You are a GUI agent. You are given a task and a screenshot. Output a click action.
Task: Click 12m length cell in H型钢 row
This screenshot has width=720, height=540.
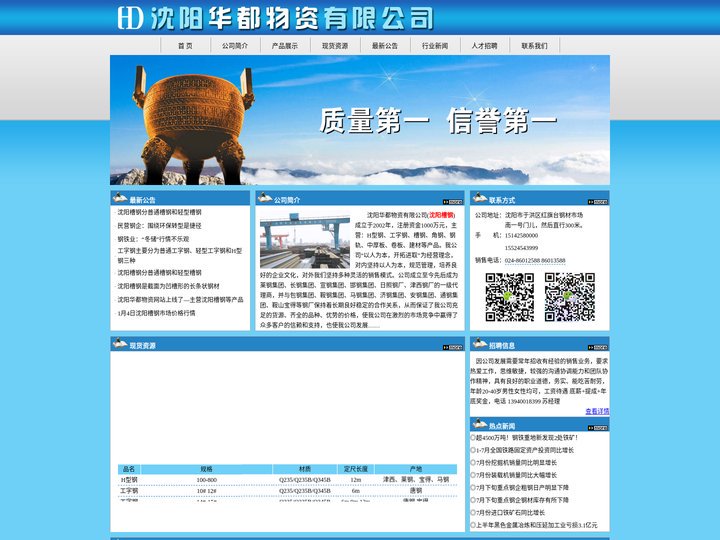point(356,480)
